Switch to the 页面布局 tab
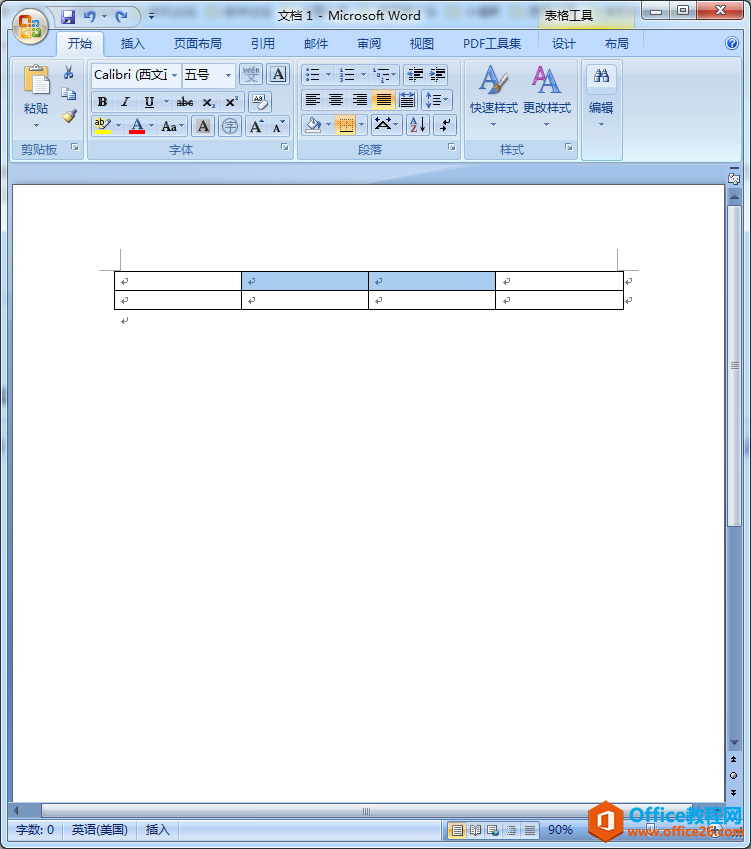 pyautogui.click(x=198, y=44)
